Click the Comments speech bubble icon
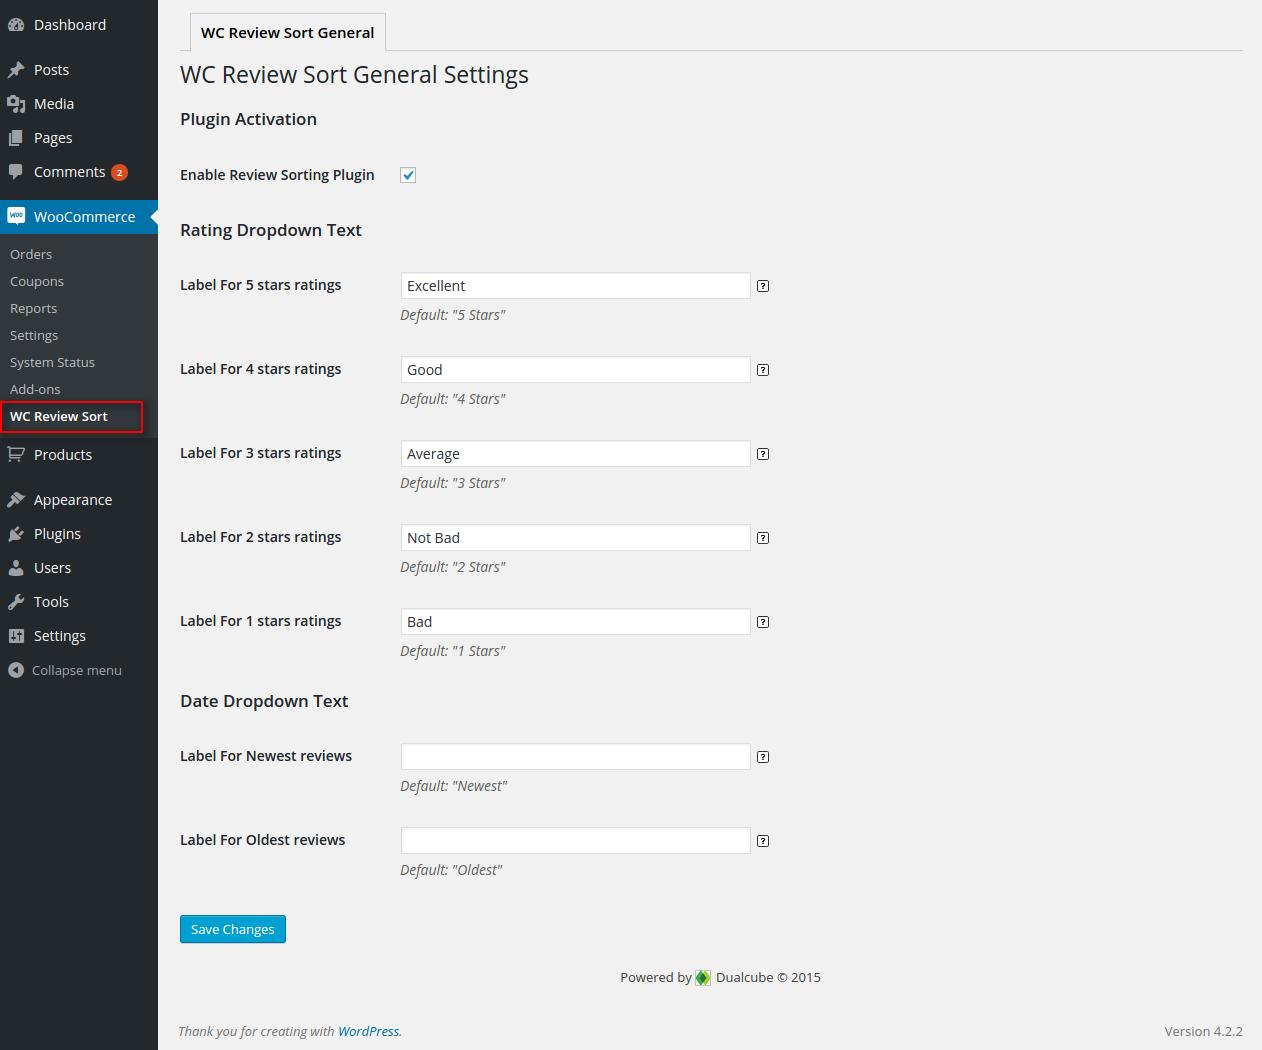The height and width of the screenshot is (1050, 1262). [16, 172]
